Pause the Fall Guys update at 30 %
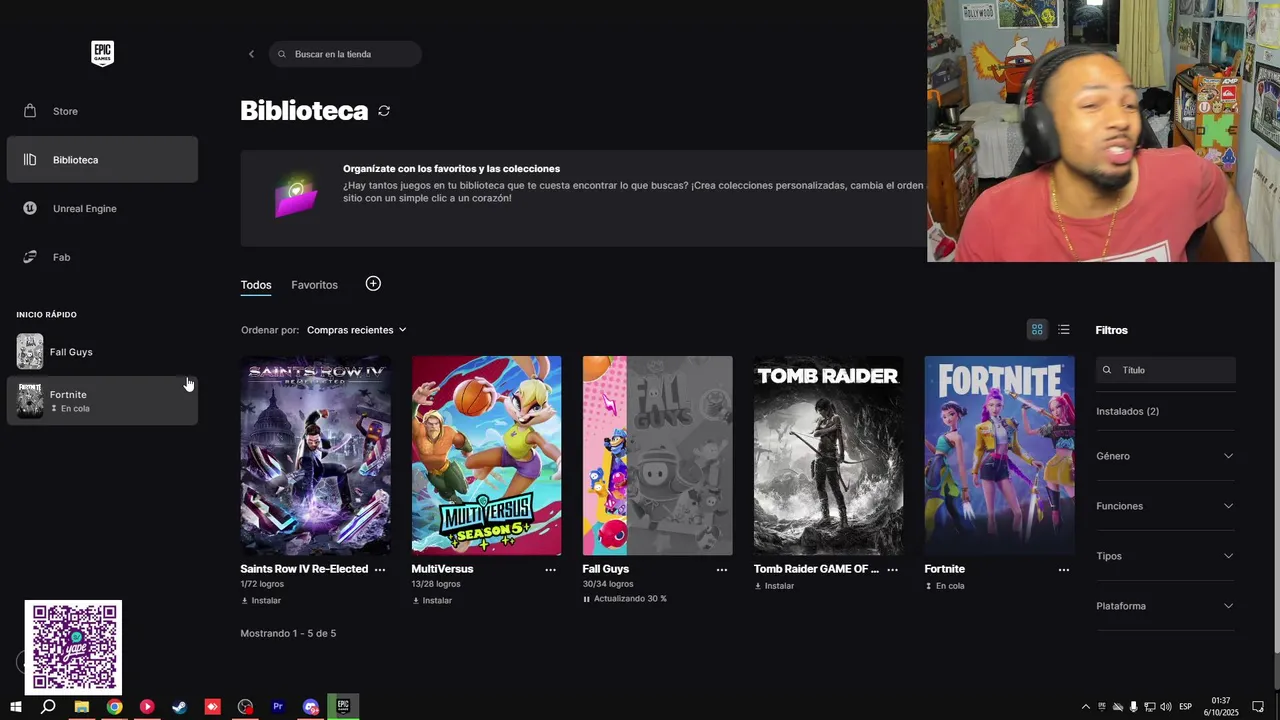 click(x=587, y=599)
